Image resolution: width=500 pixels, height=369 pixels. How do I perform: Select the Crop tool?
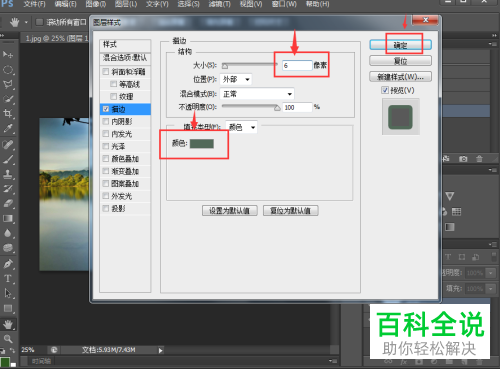(8, 113)
